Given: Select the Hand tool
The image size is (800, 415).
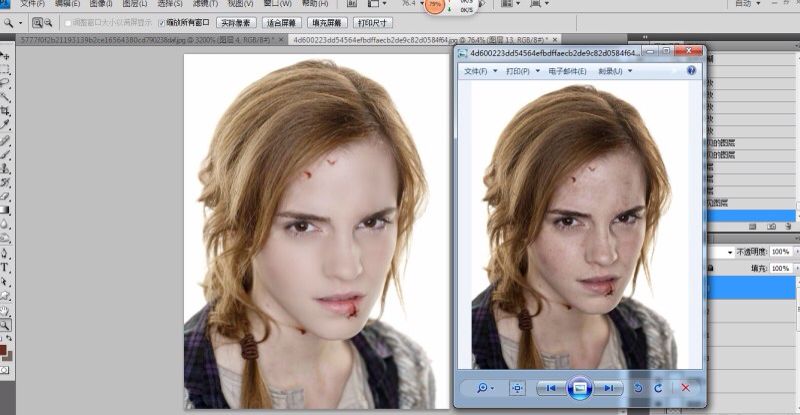Looking at the screenshot, I should pyautogui.click(x=5, y=310).
